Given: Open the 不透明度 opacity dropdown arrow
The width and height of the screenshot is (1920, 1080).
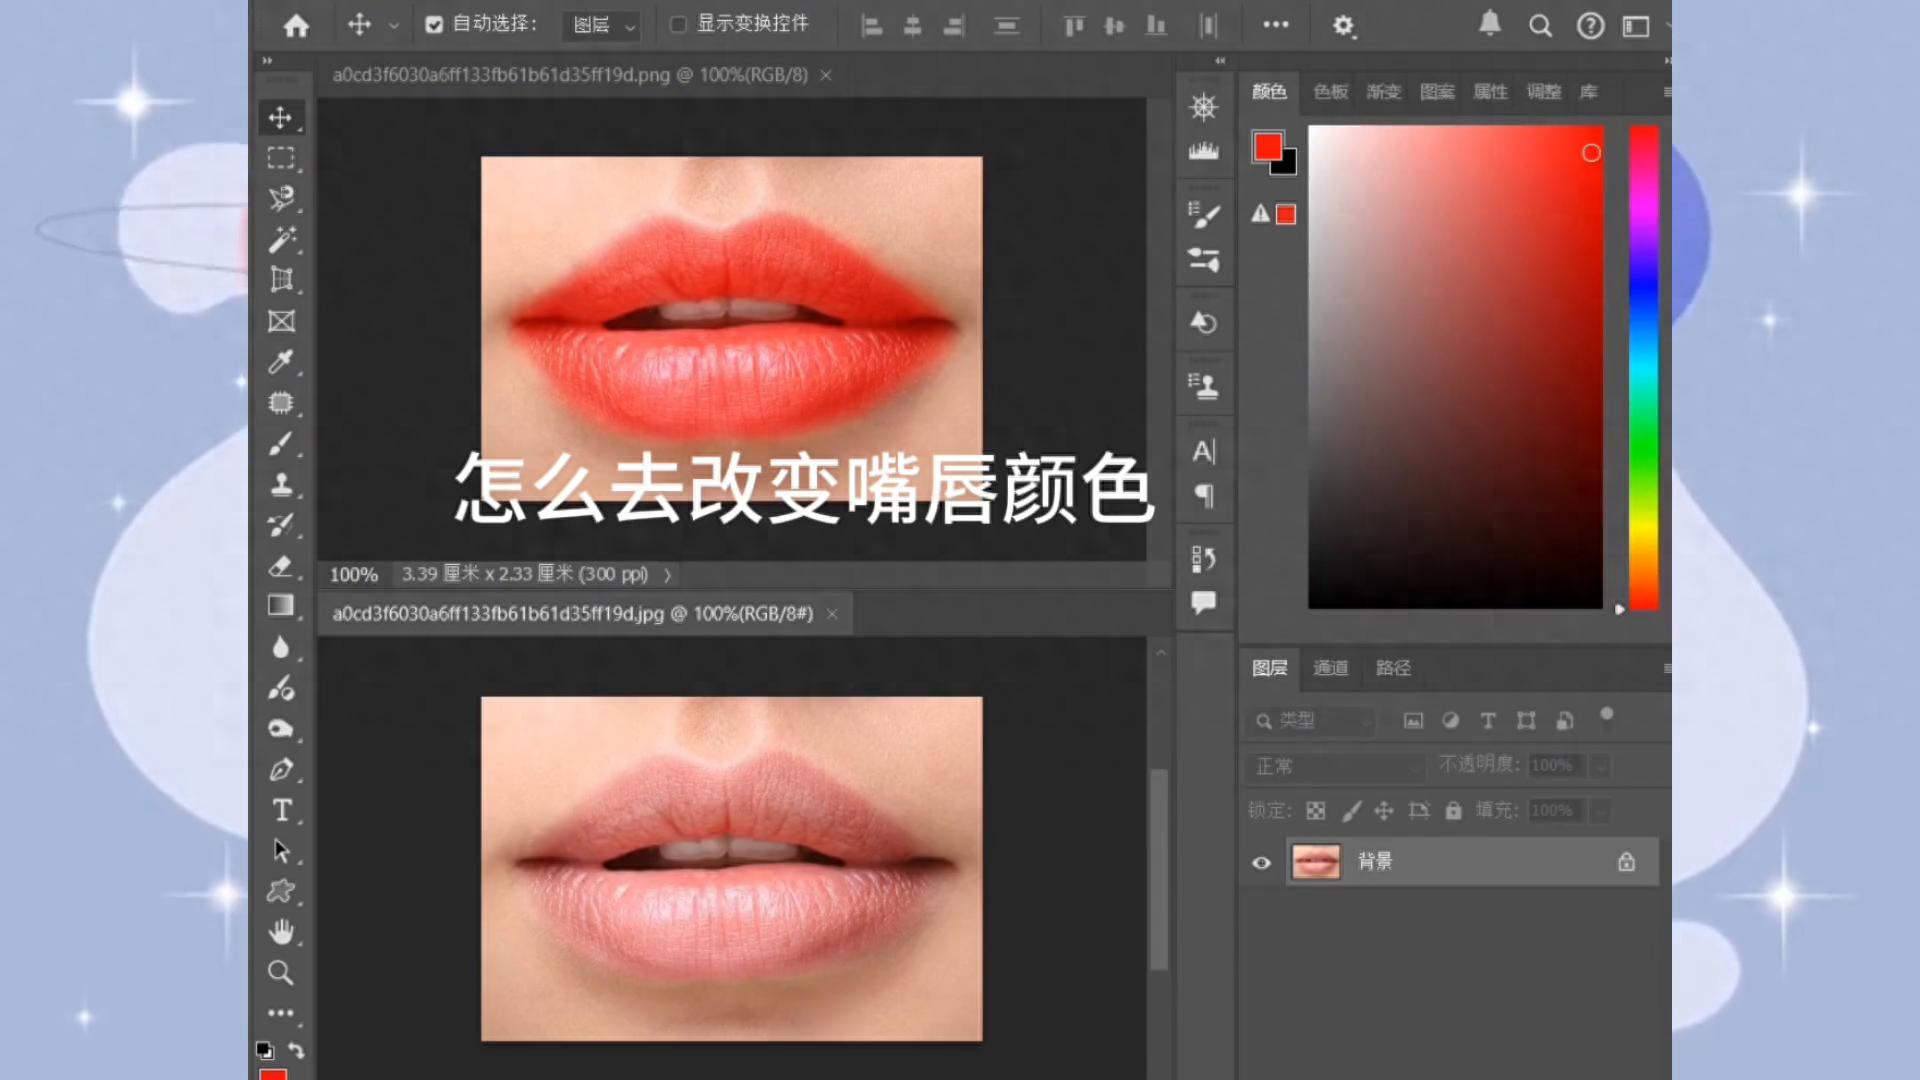Looking at the screenshot, I should (x=1601, y=766).
